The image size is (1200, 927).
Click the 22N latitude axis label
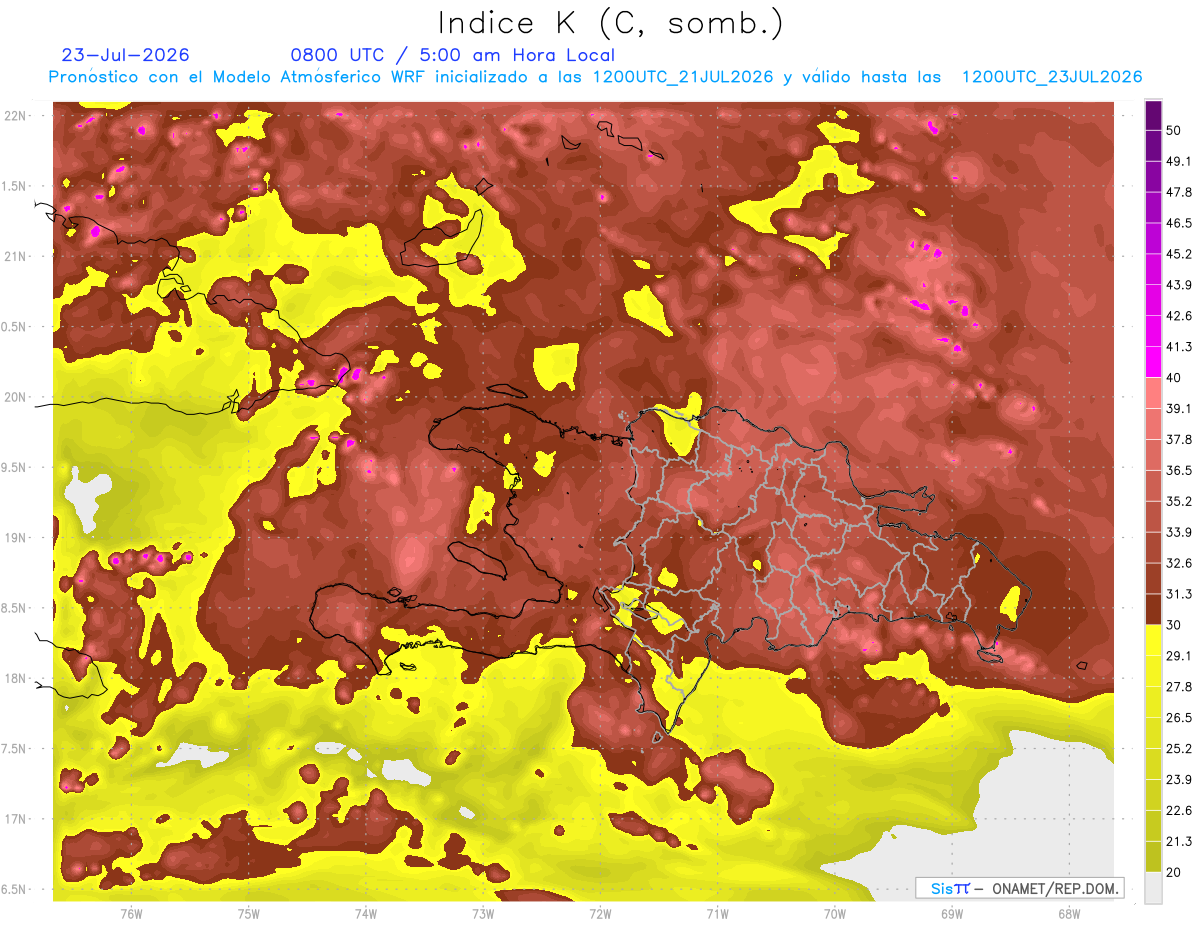click(15, 116)
